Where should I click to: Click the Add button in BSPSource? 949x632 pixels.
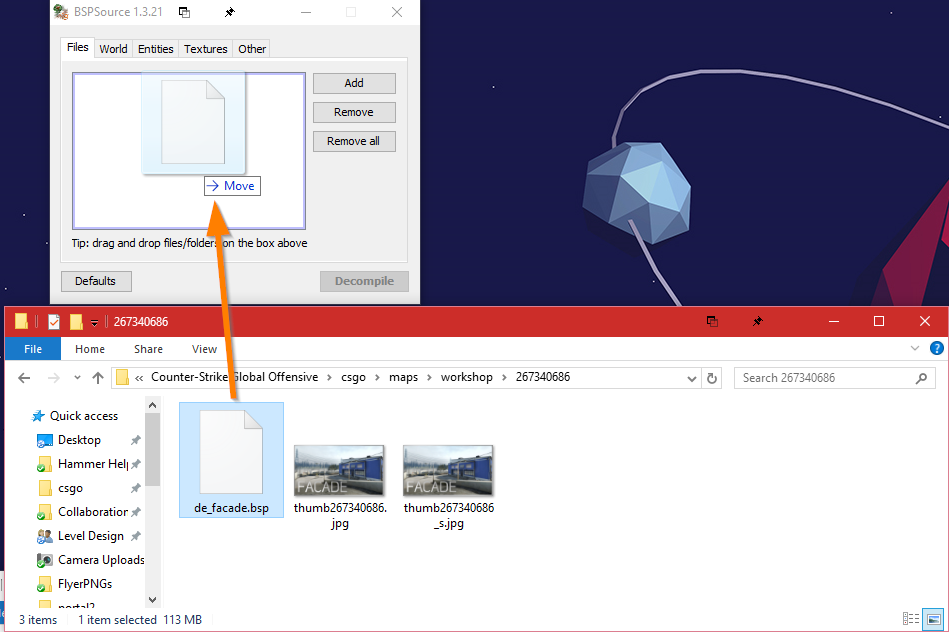(354, 83)
